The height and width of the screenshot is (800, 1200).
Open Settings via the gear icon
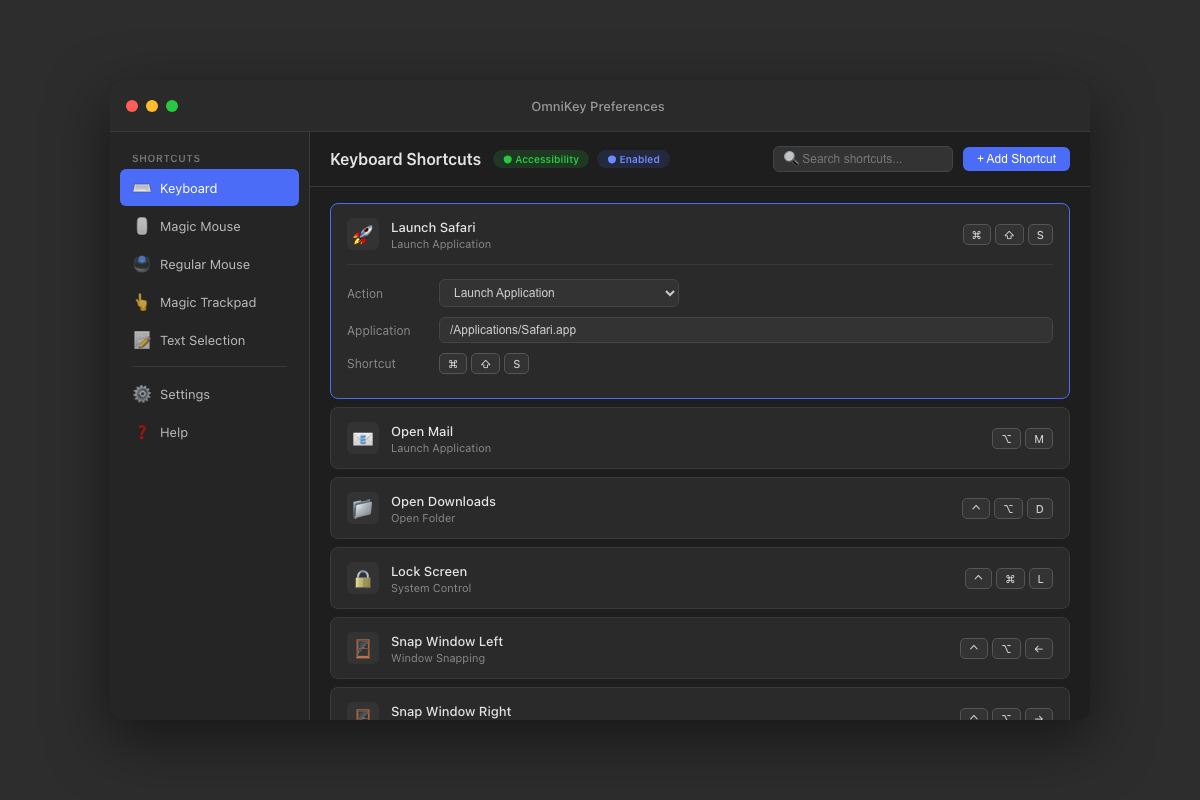coord(141,394)
